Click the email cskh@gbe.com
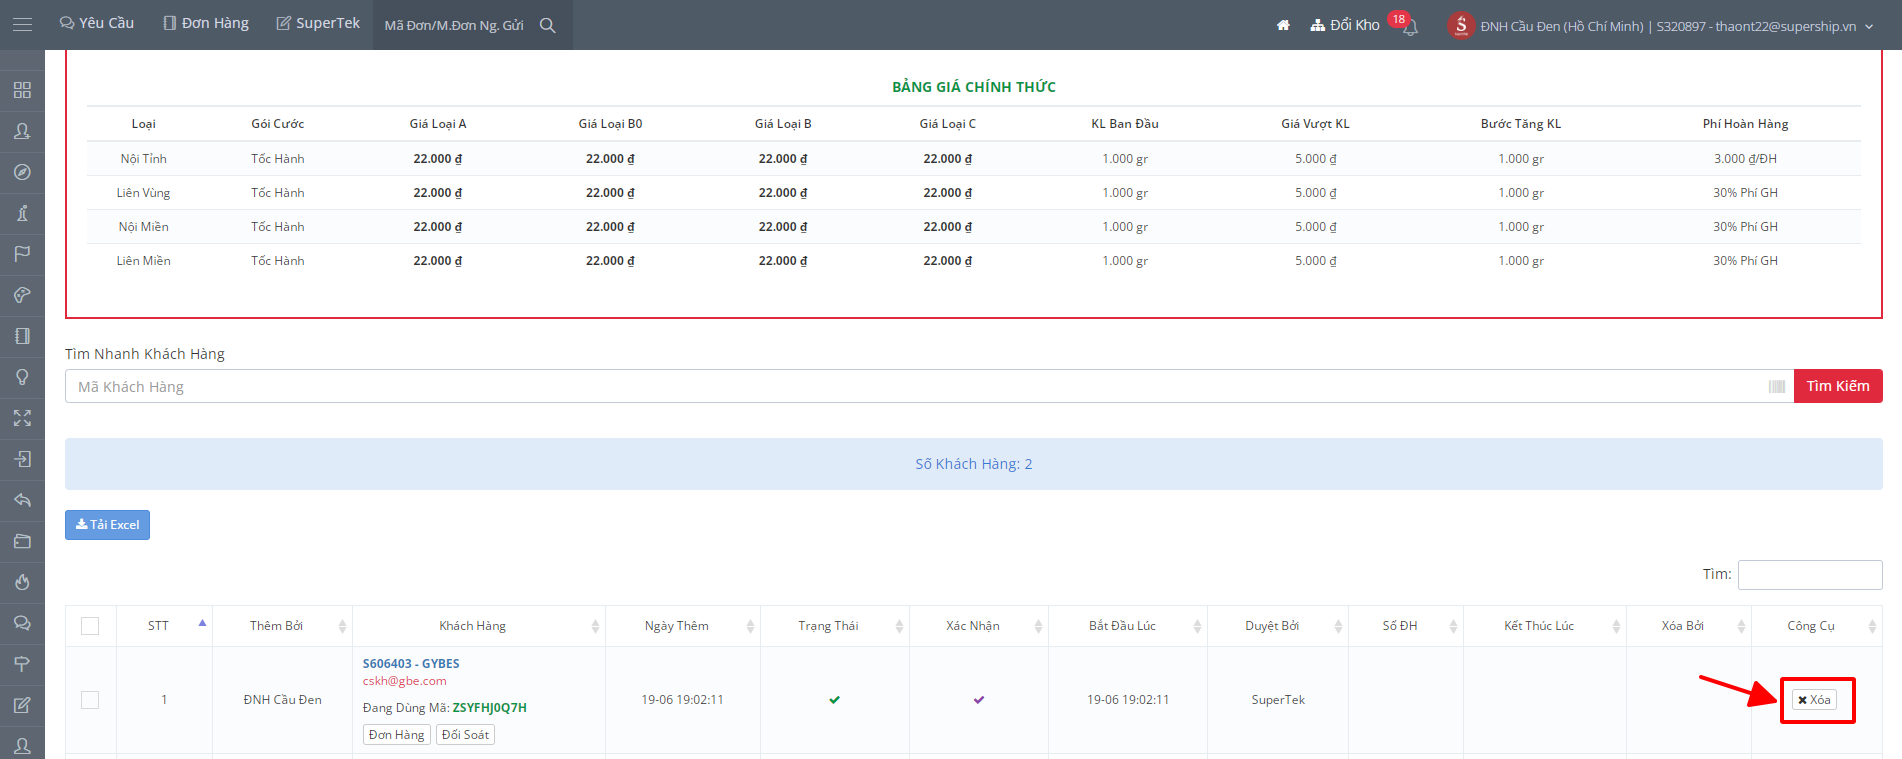The height and width of the screenshot is (759, 1902). tap(405, 681)
